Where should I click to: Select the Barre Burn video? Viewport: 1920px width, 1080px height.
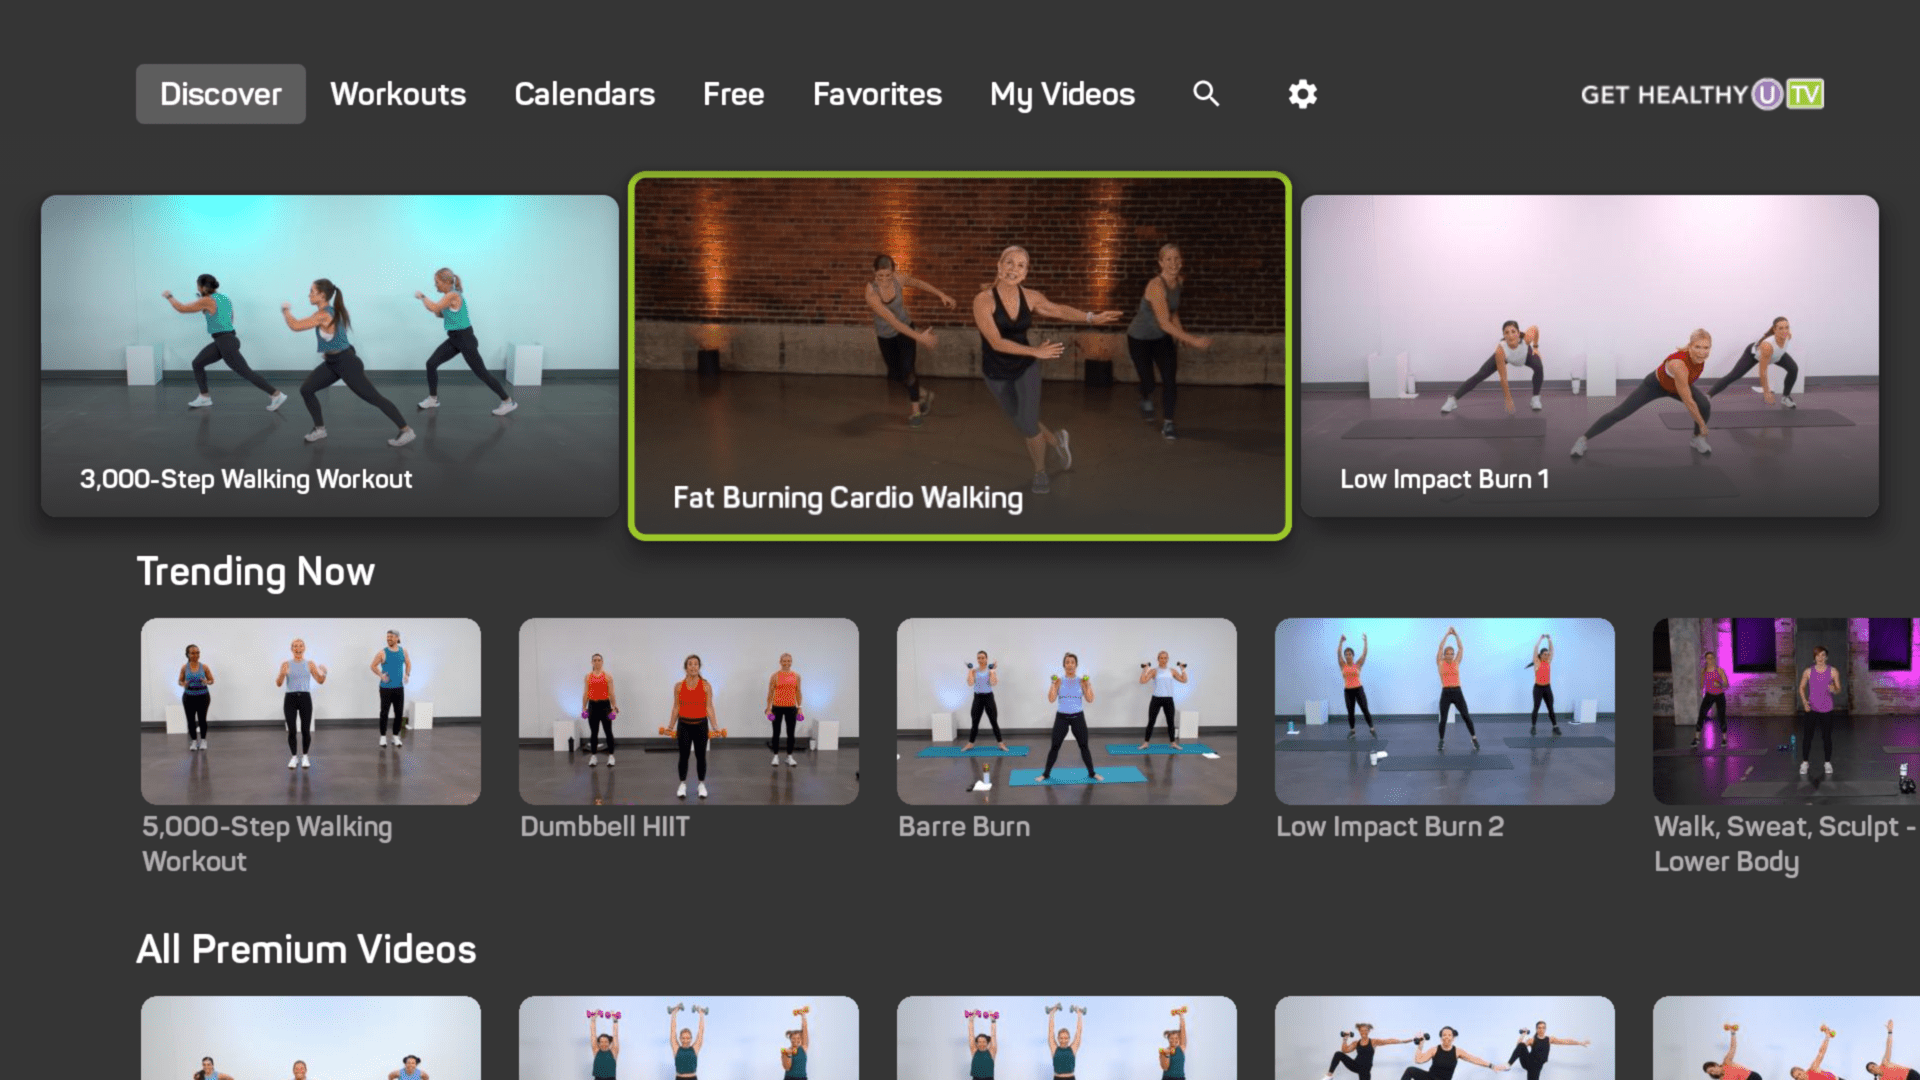click(x=1066, y=711)
